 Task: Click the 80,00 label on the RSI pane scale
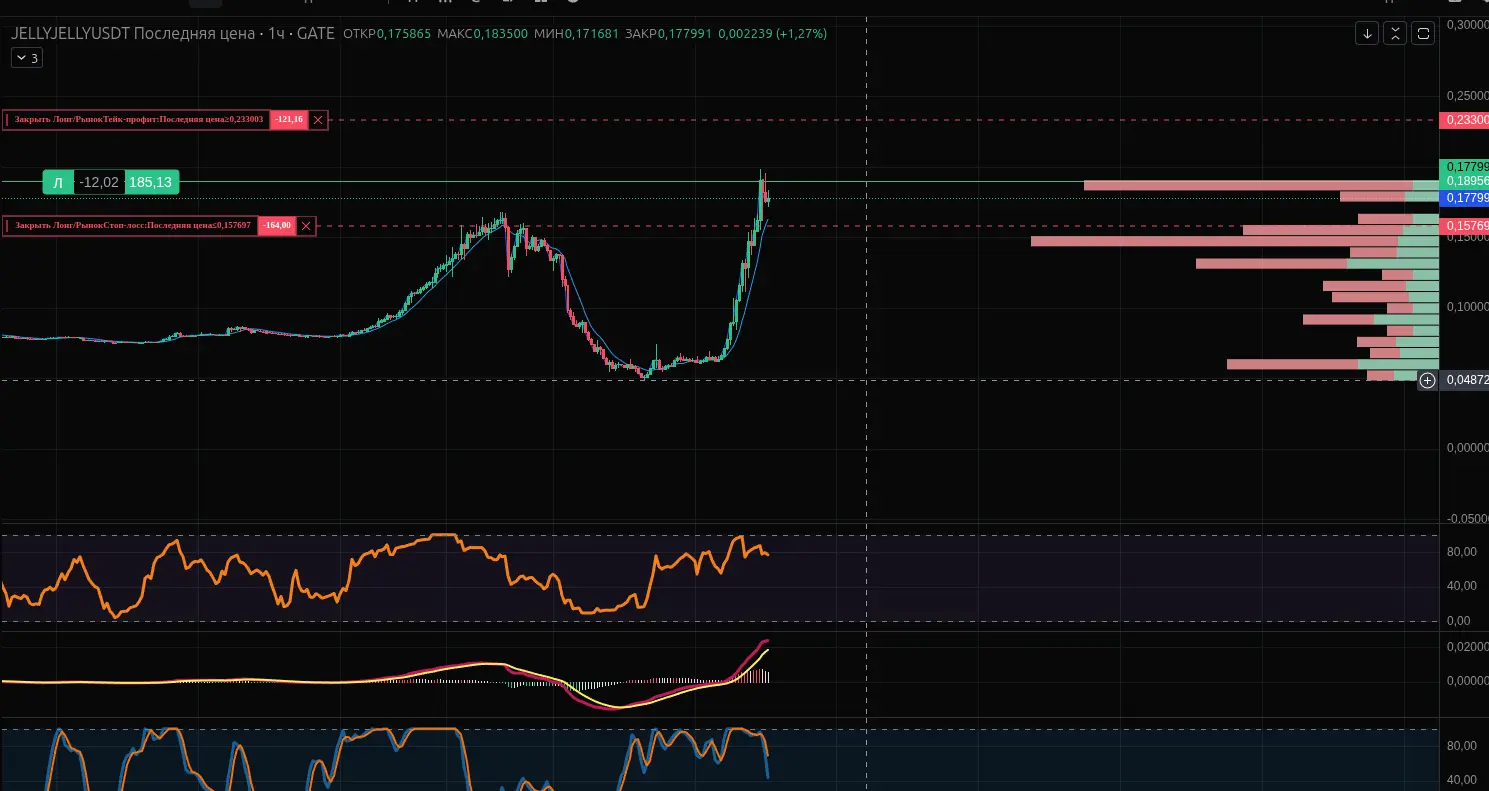(1461, 552)
